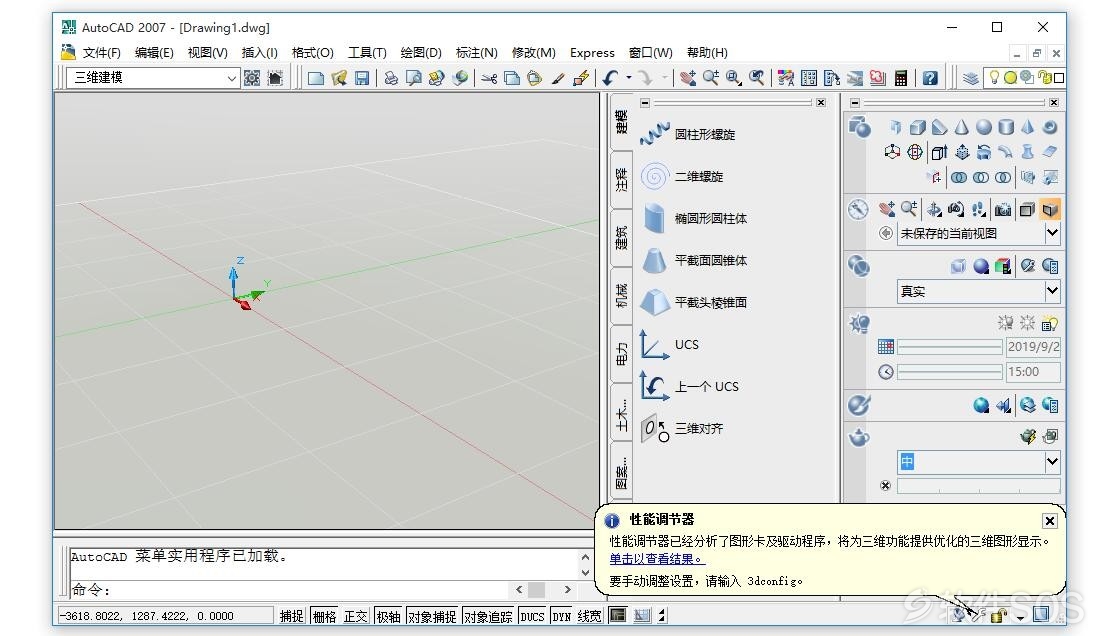Open the Undo history dropdown arrow
This screenshot has height=636, width=1101.
tap(628, 78)
